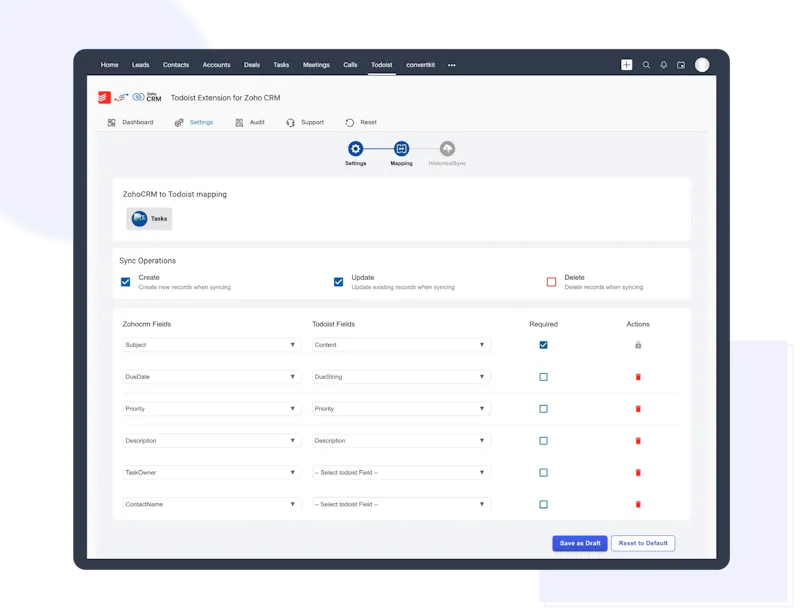
Task: Delete the ContactName mapping row
Action: [x=638, y=504]
